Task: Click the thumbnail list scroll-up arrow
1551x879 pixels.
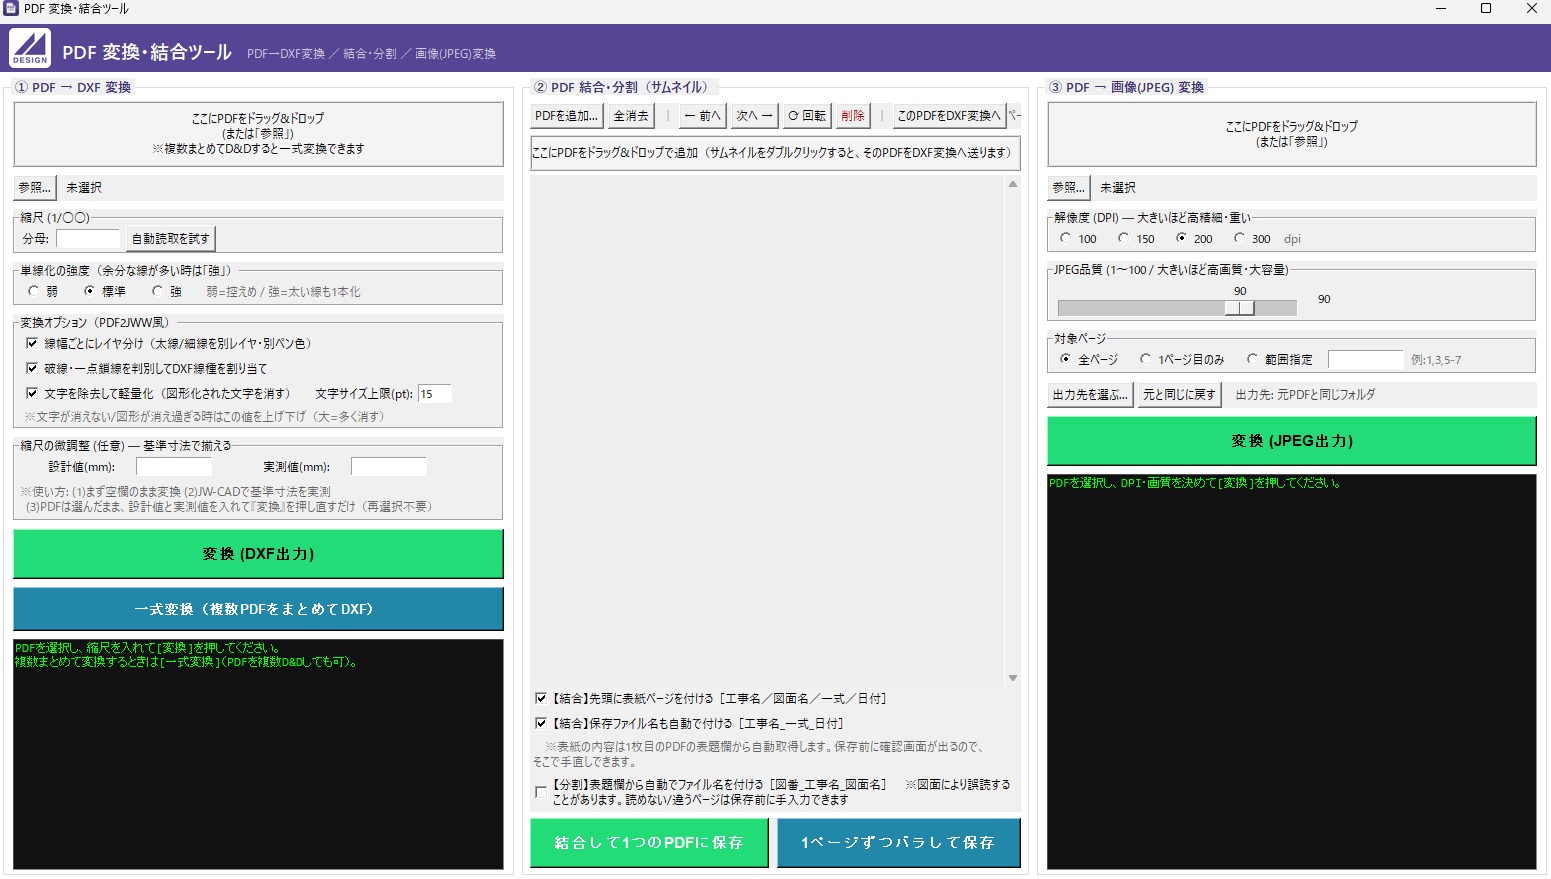Action: tap(1012, 184)
